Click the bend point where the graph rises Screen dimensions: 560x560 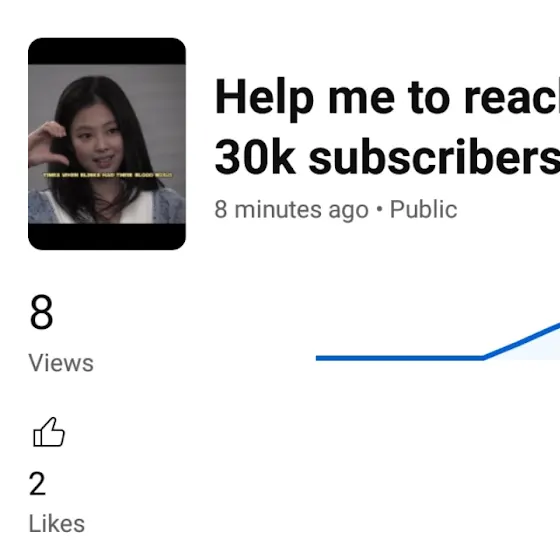click(x=484, y=358)
